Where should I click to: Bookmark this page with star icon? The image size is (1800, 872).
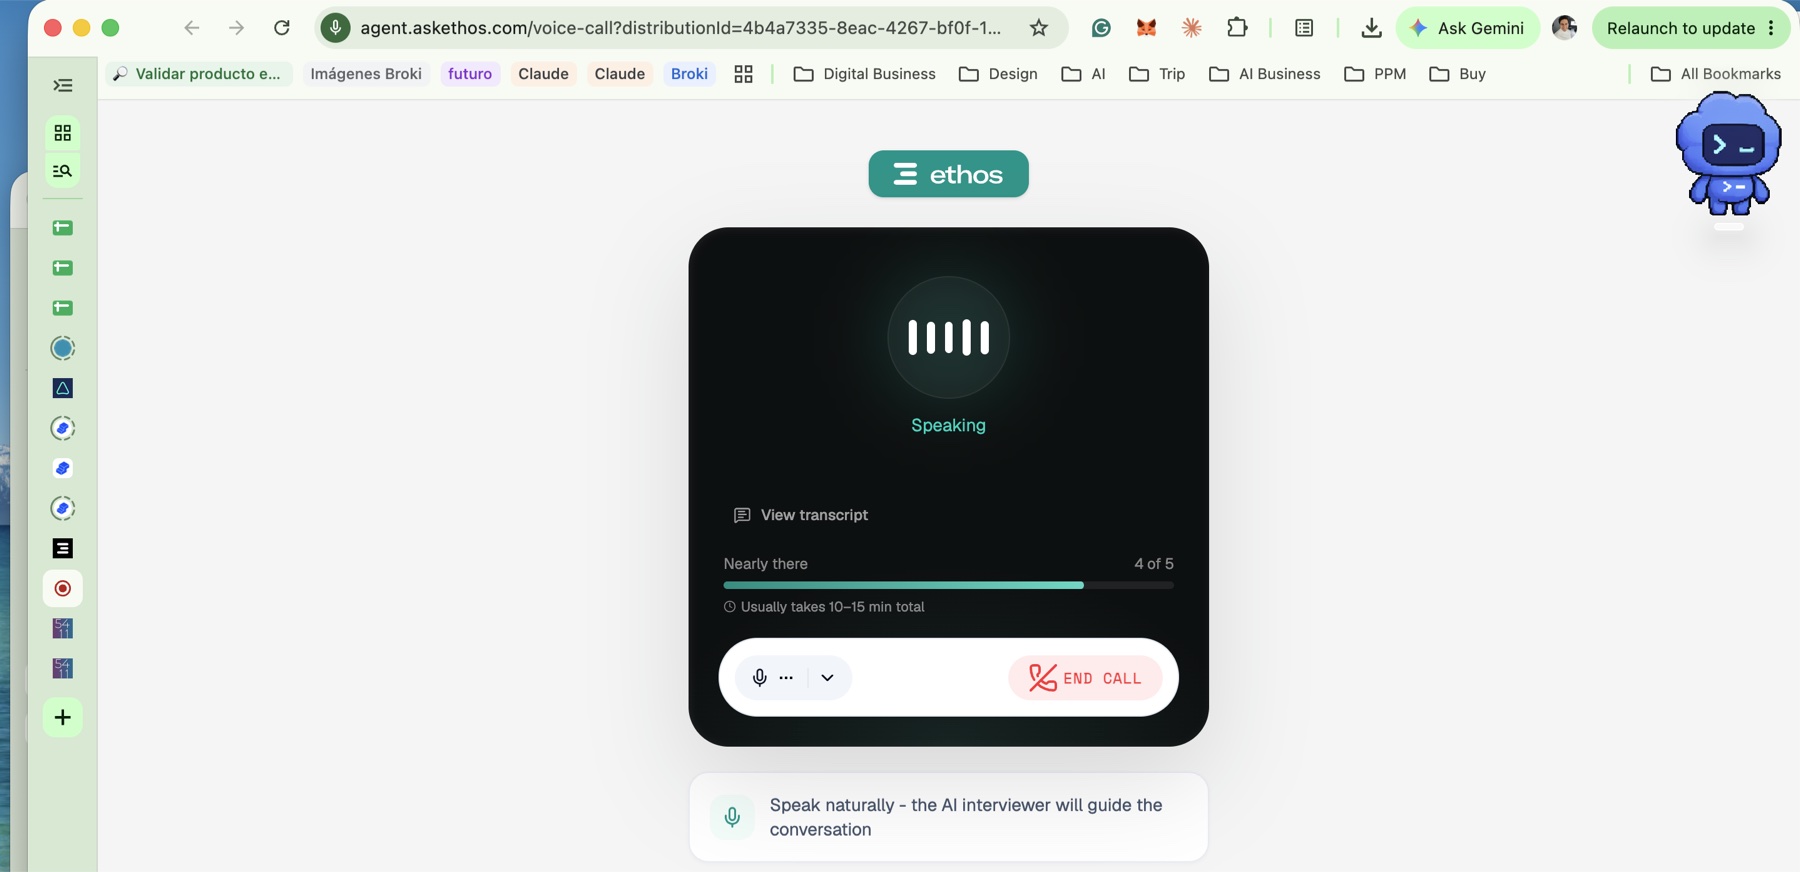click(1039, 28)
